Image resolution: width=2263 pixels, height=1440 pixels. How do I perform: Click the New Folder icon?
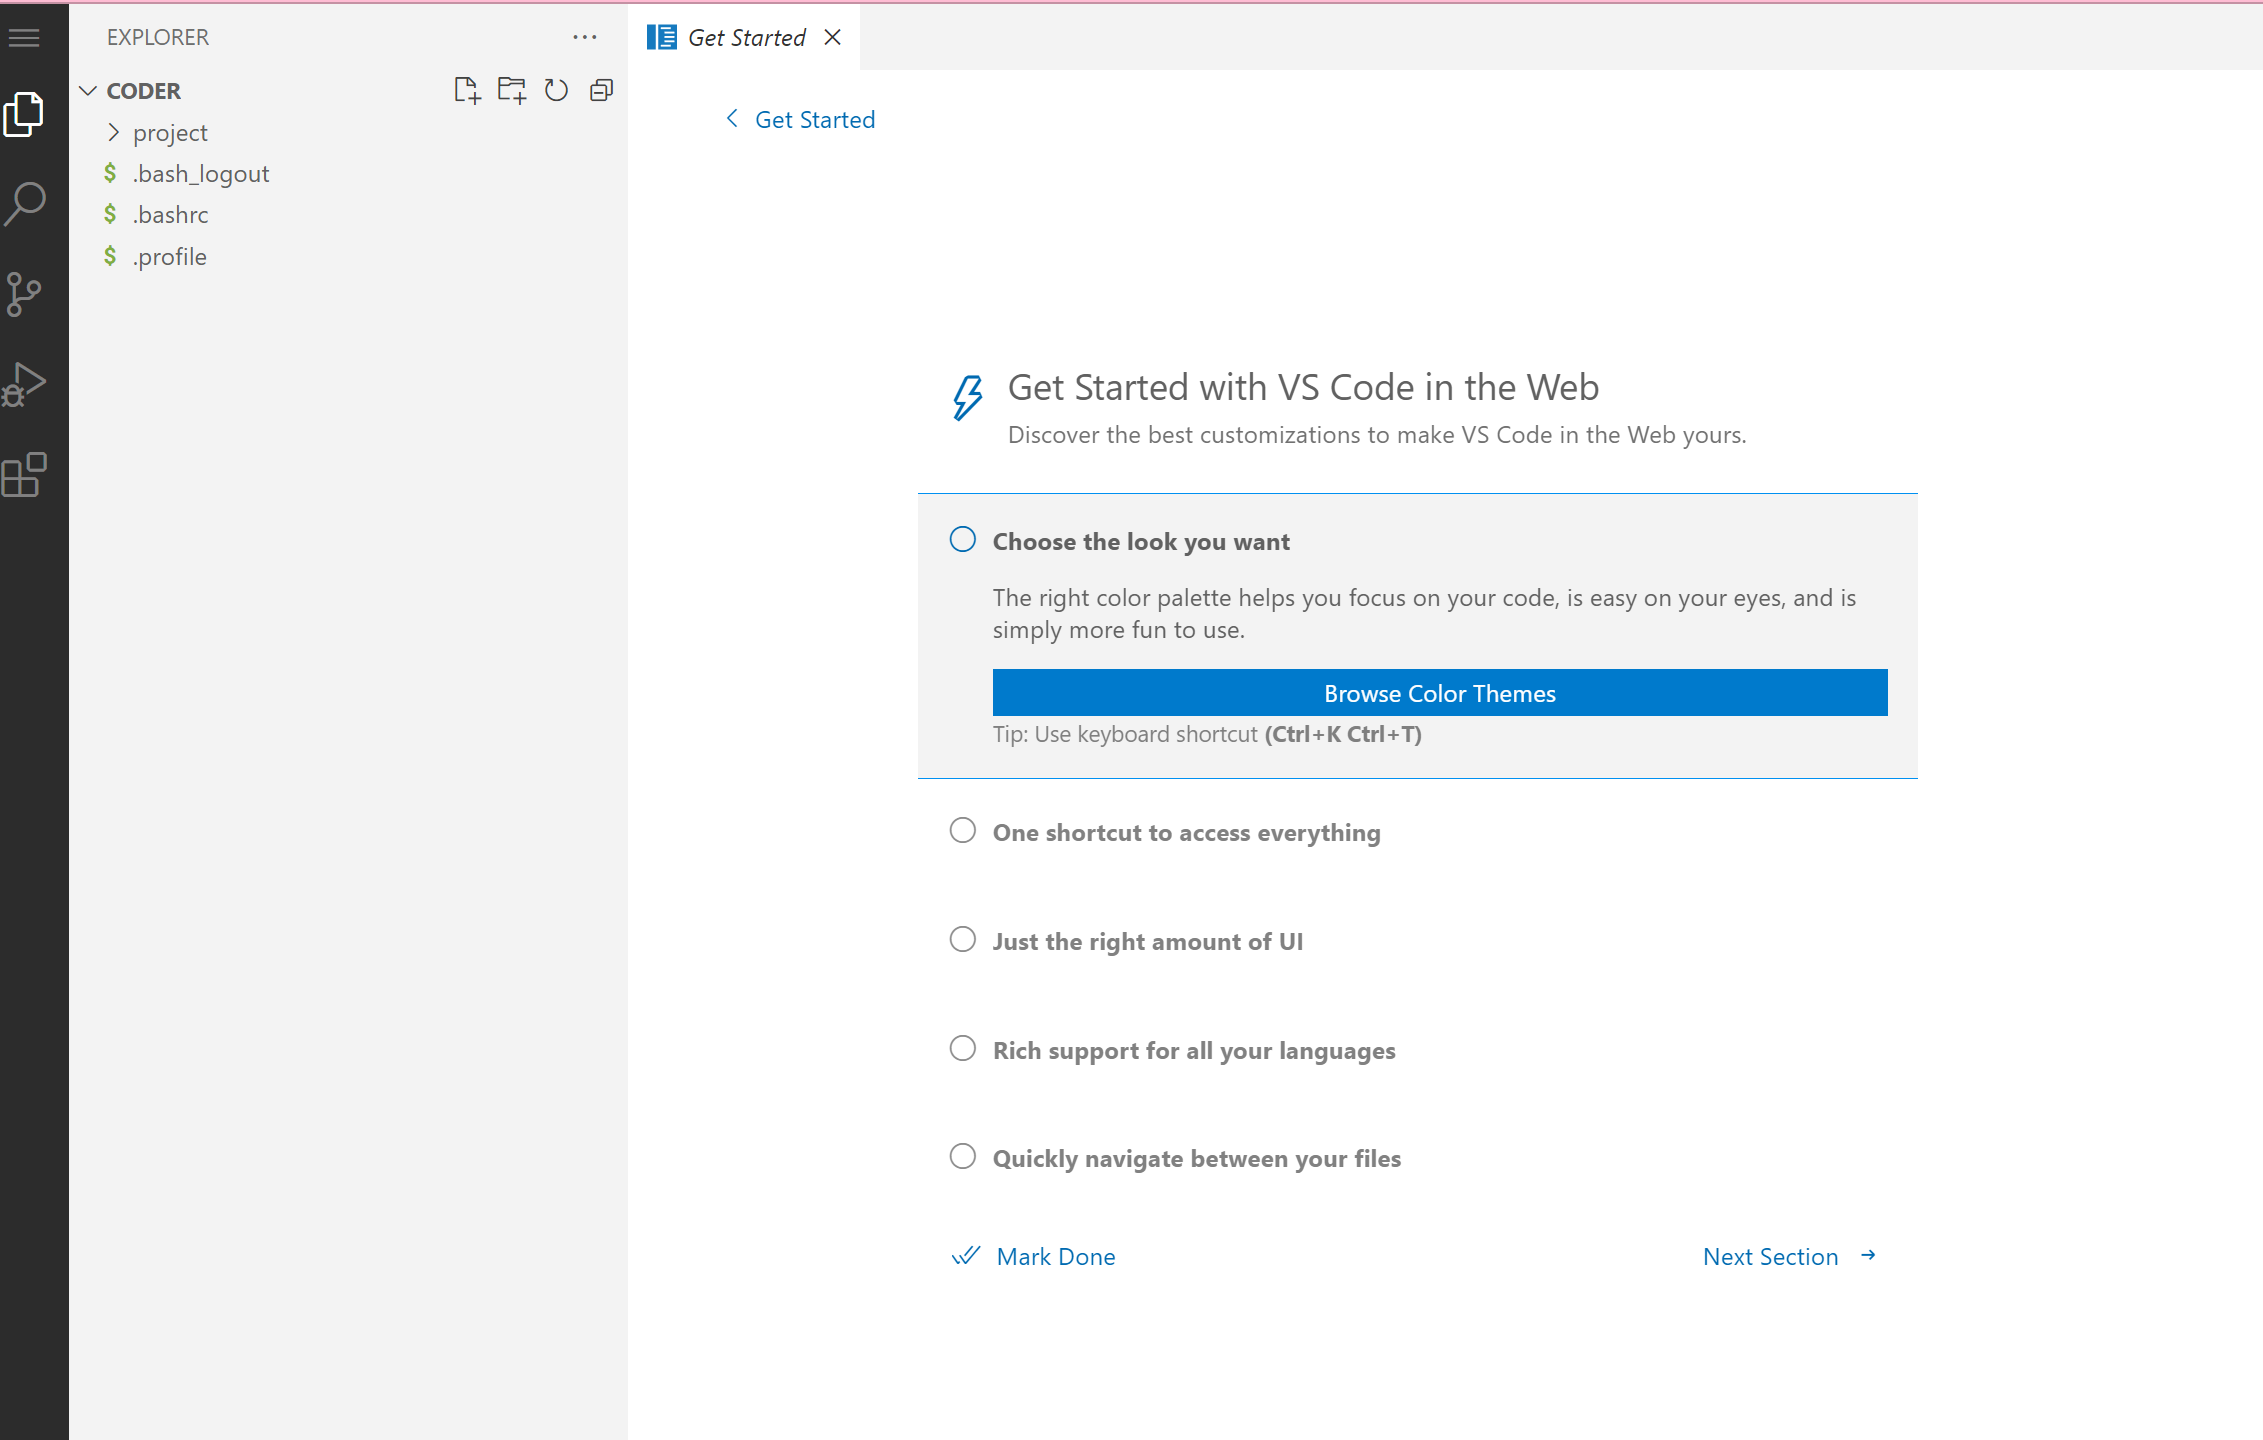511,90
